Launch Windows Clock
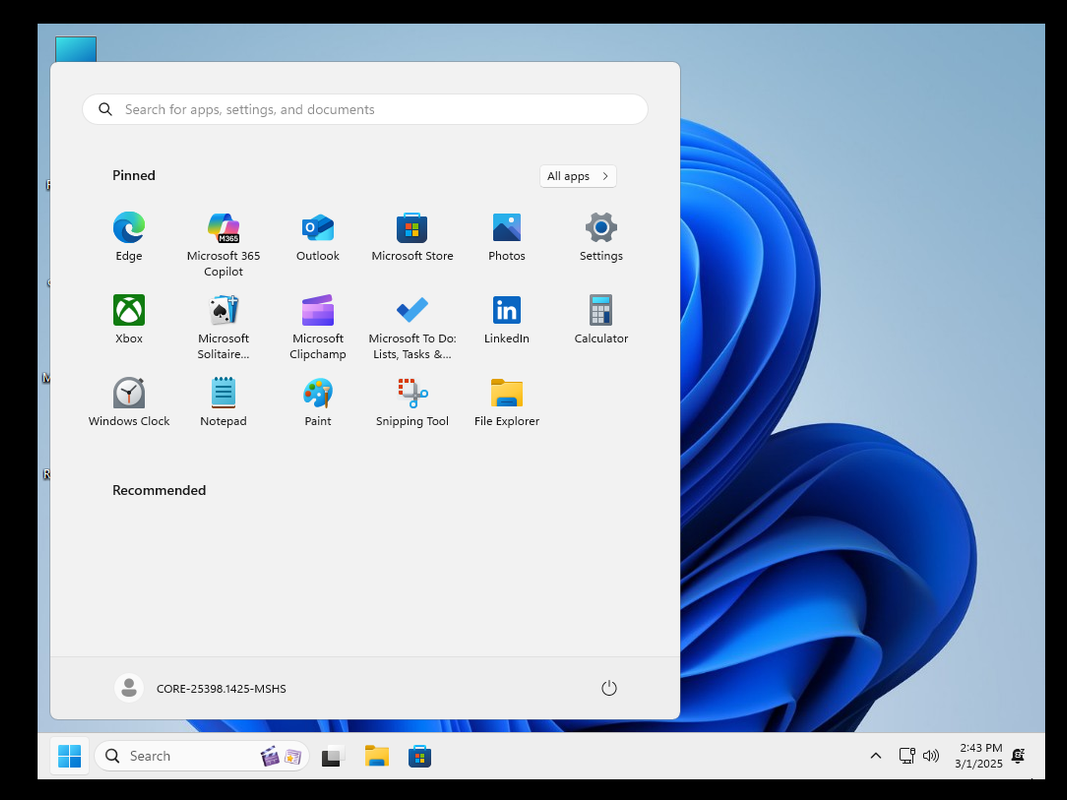 pos(129,402)
